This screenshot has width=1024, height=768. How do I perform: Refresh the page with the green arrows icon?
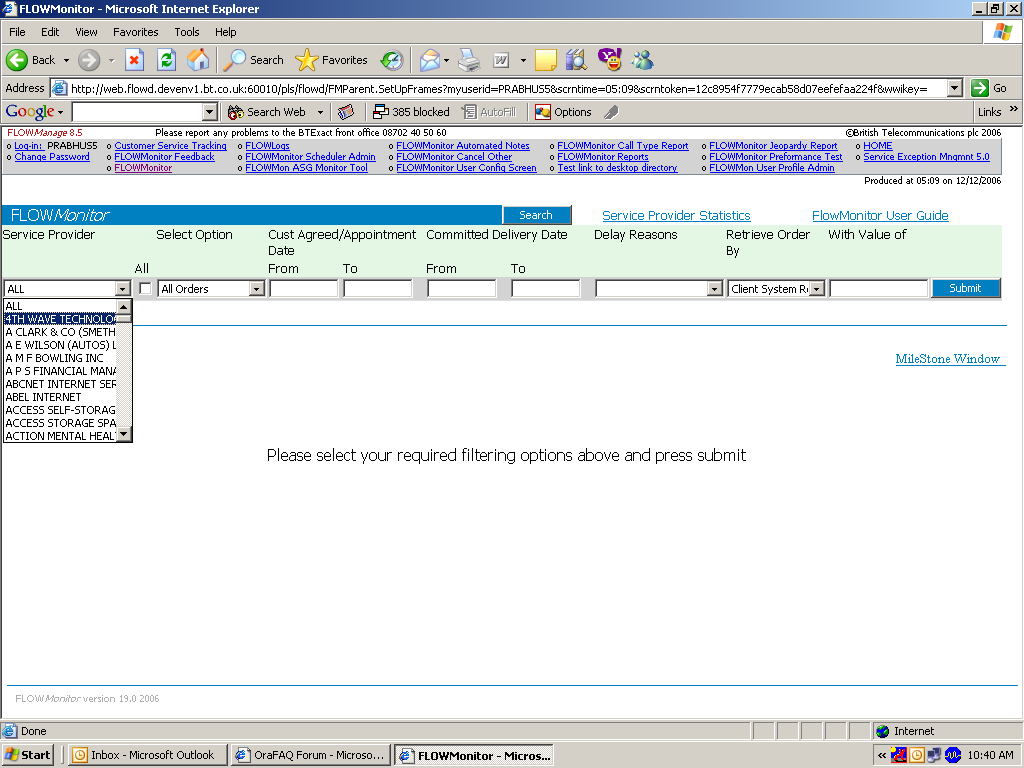(x=167, y=60)
